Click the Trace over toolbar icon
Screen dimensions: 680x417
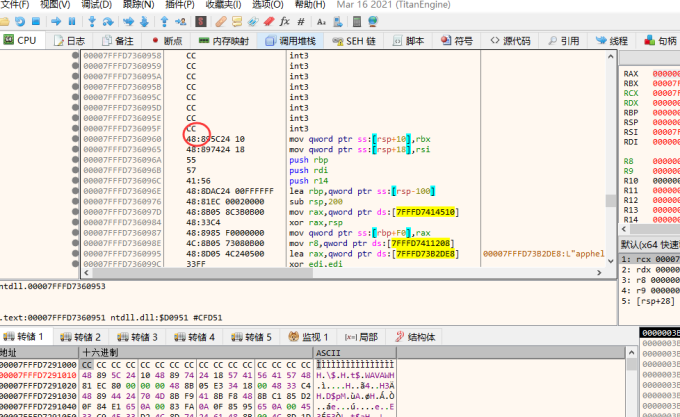(144, 21)
